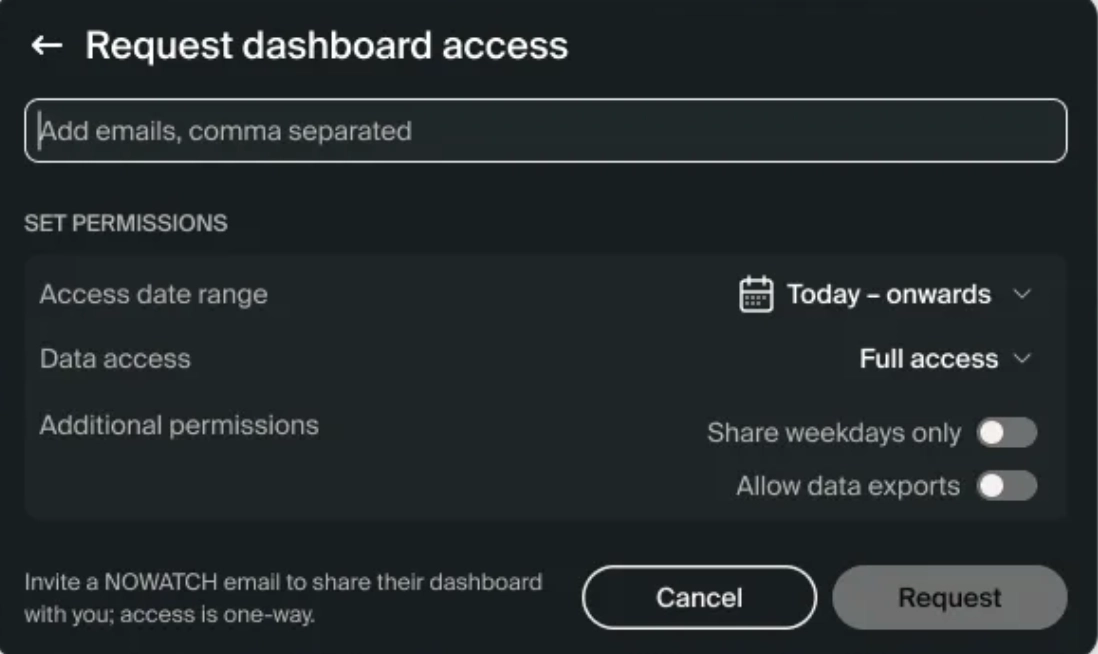Open the Full access data dropdown
Viewport: 1098px width, 654px height.
coord(945,359)
